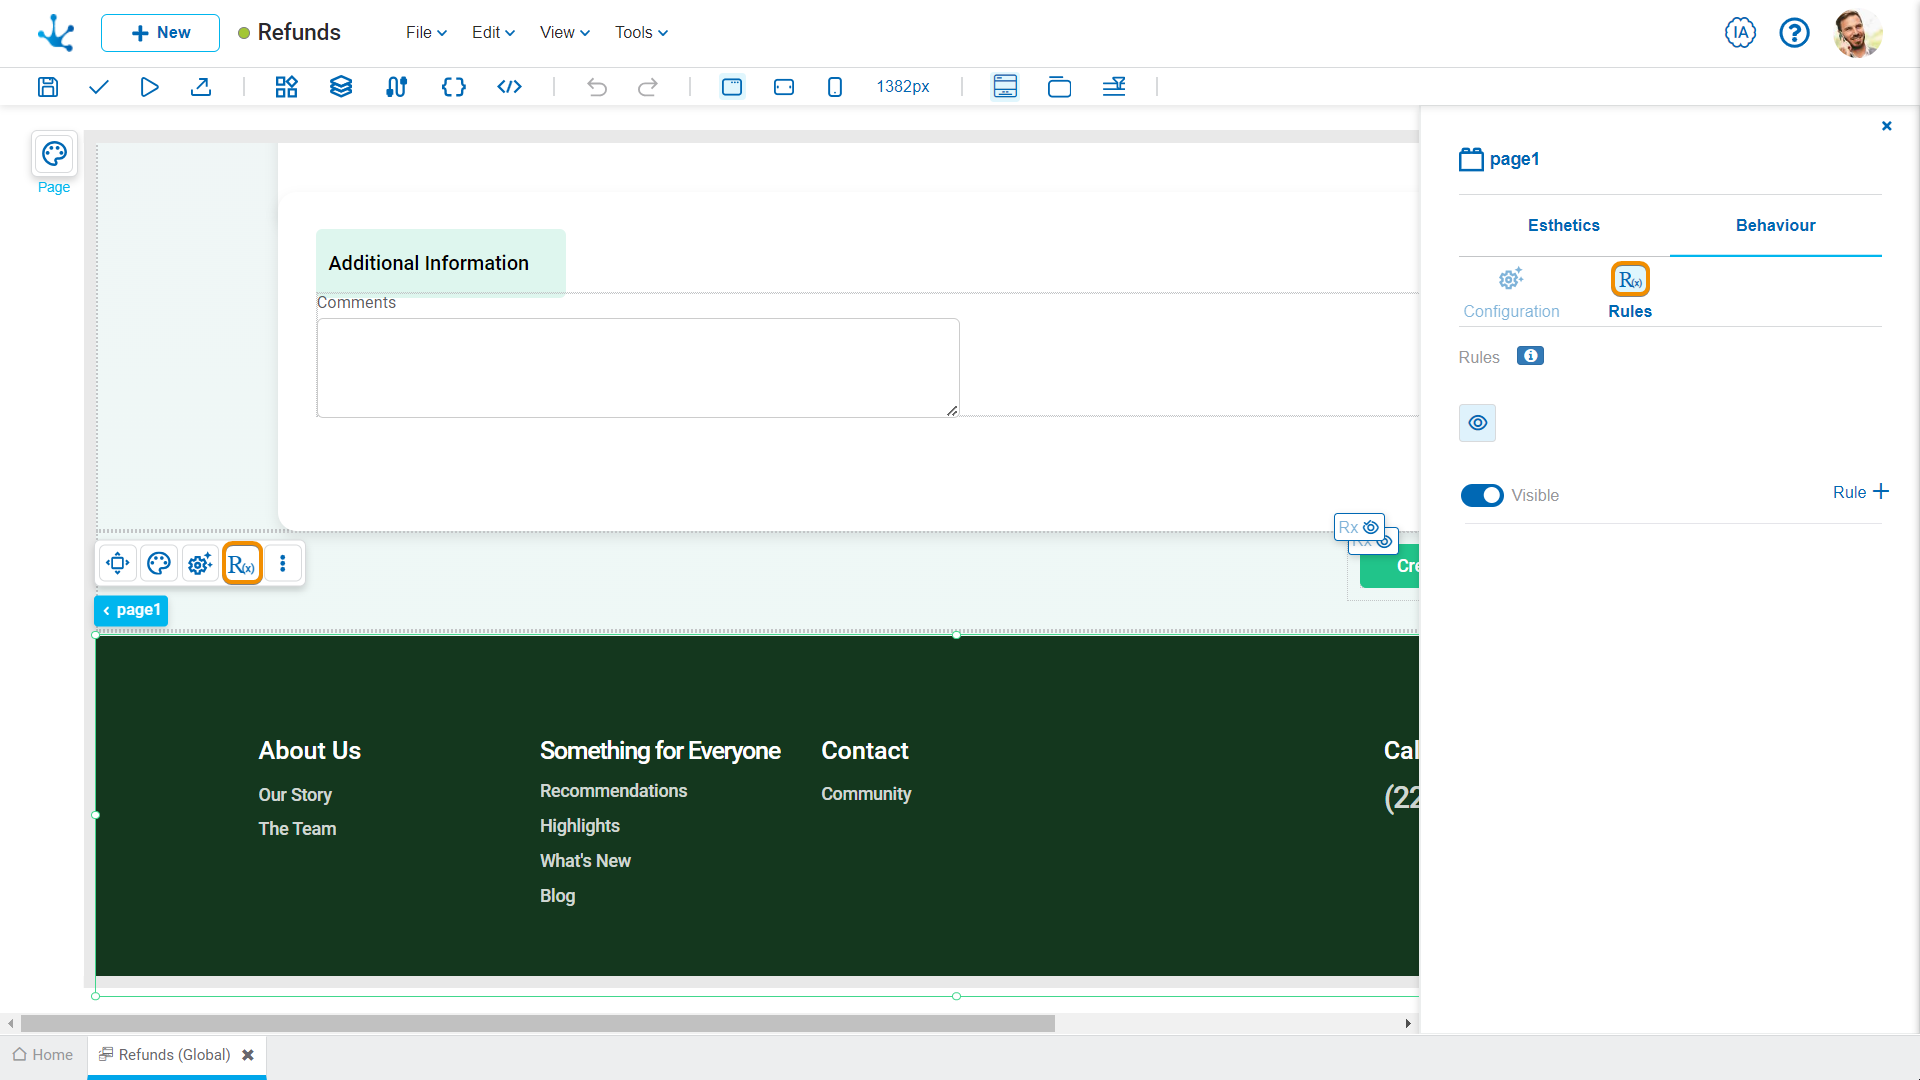The image size is (1920, 1080).
Task: Click the more options ellipsis icon
Action: coord(282,564)
